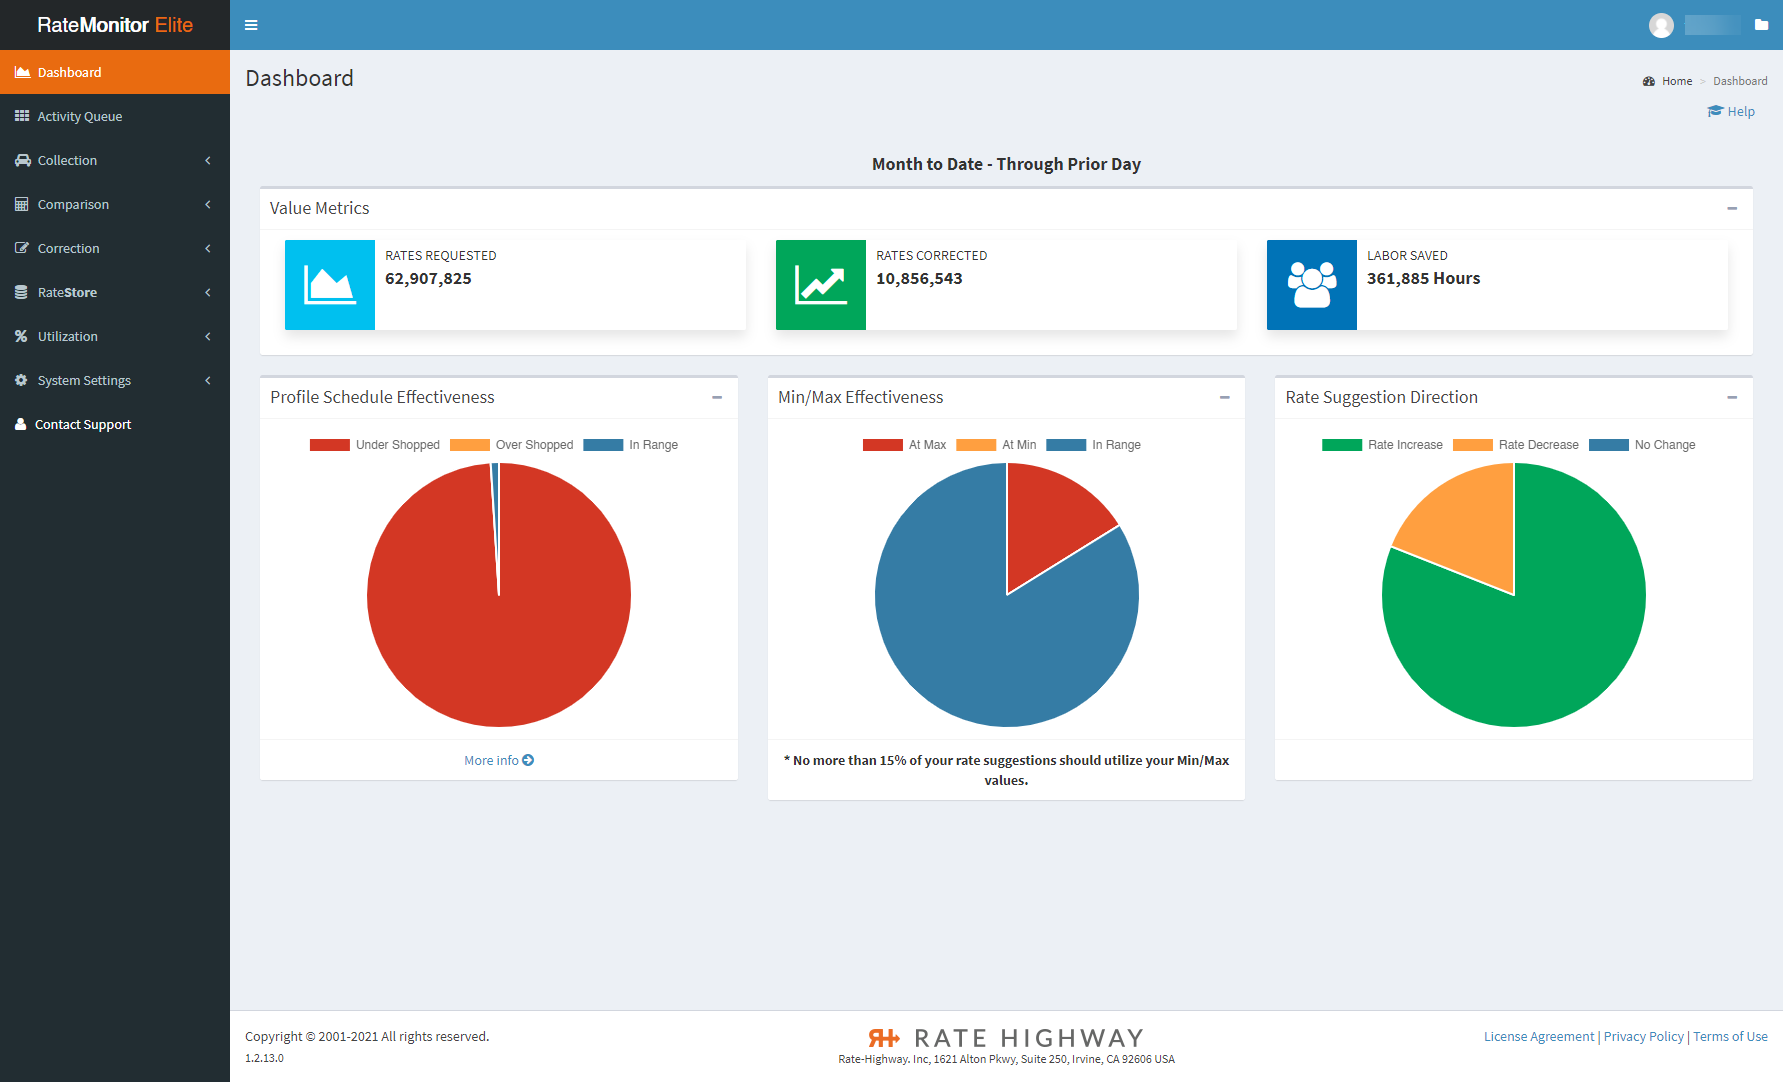Click the System Settings gear icon
Viewport: 1783px width, 1082px height.
21,380
